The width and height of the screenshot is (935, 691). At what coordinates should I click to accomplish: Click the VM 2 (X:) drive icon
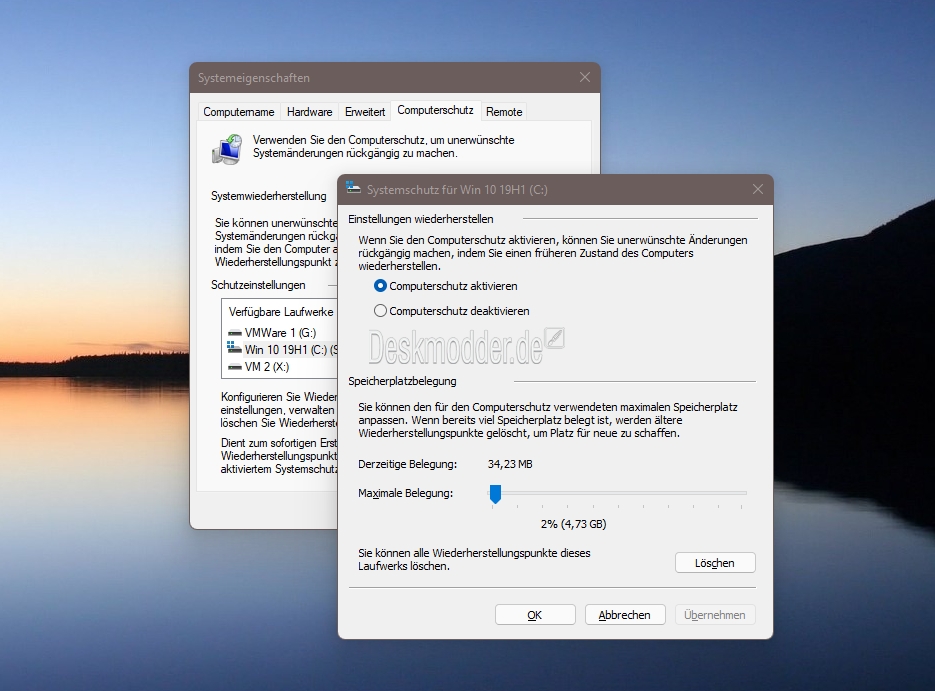pos(234,367)
